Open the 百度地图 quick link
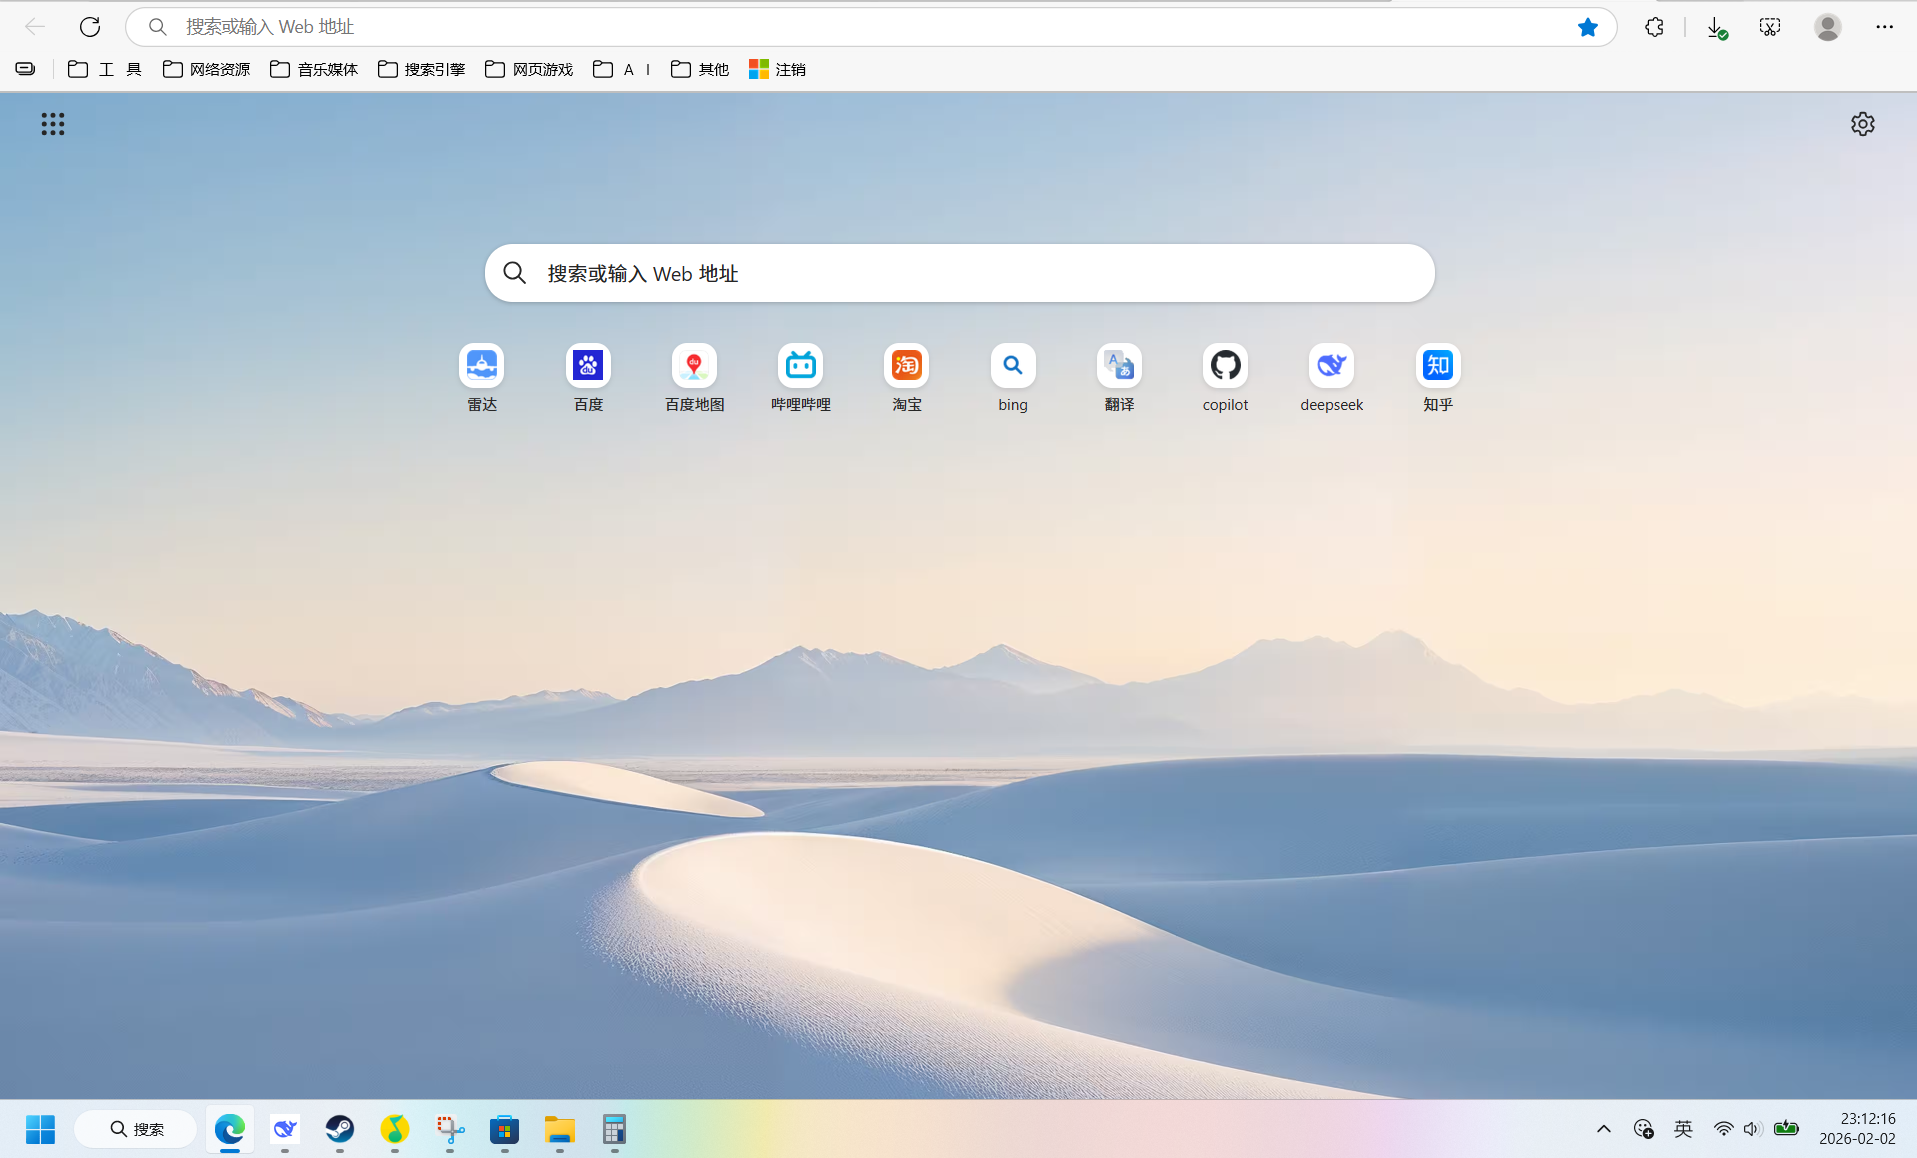Image resolution: width=1917 pixels, height=1158 pixels. (694, 378)
